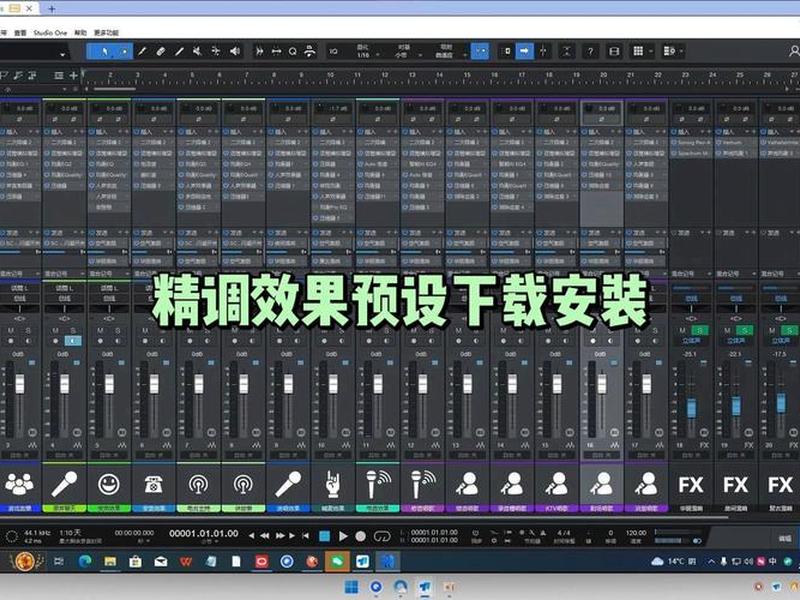This screenshot has width=800, height=600.
Task: Select the Eraser tool
Action: (160, 52)
